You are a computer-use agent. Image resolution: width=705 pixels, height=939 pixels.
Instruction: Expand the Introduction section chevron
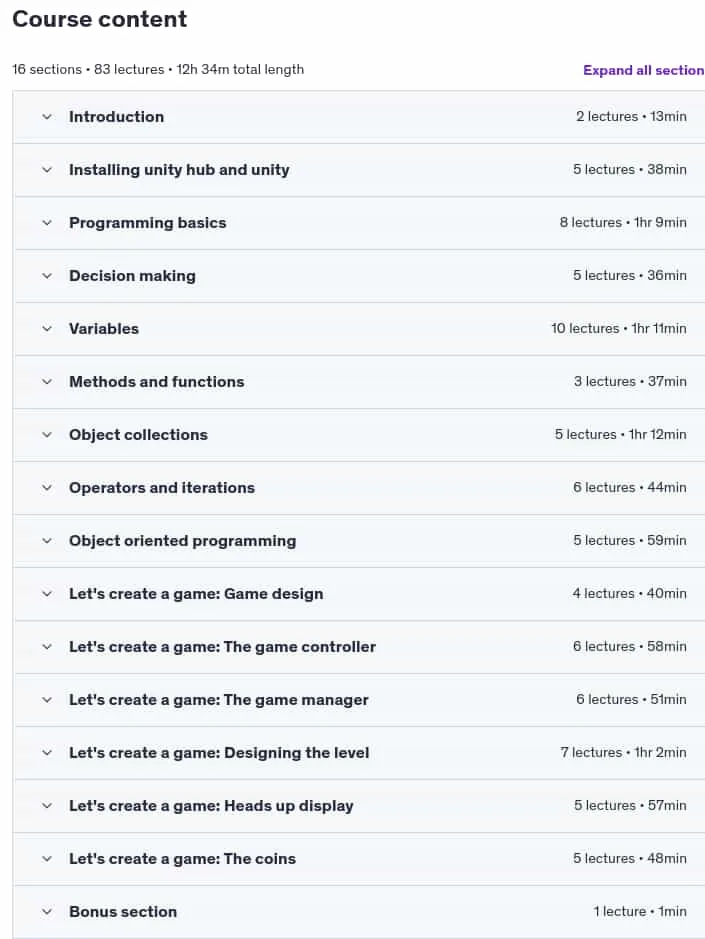click(47, 117)
